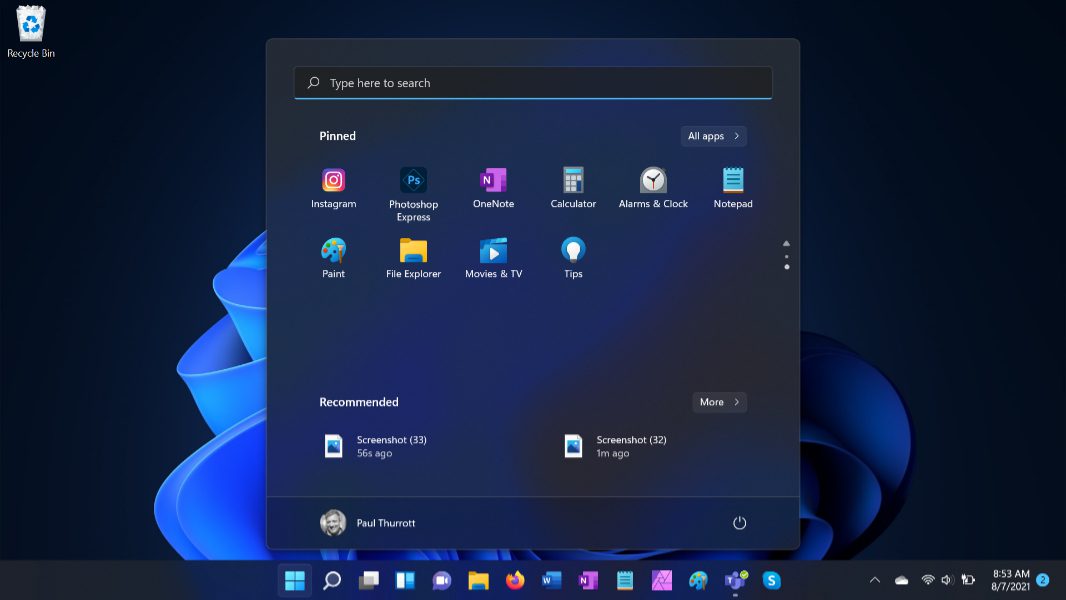The height and width of the screenshot is (600, 1066).
Task: Click the power button in Start menu
Action: click(739, 523)
